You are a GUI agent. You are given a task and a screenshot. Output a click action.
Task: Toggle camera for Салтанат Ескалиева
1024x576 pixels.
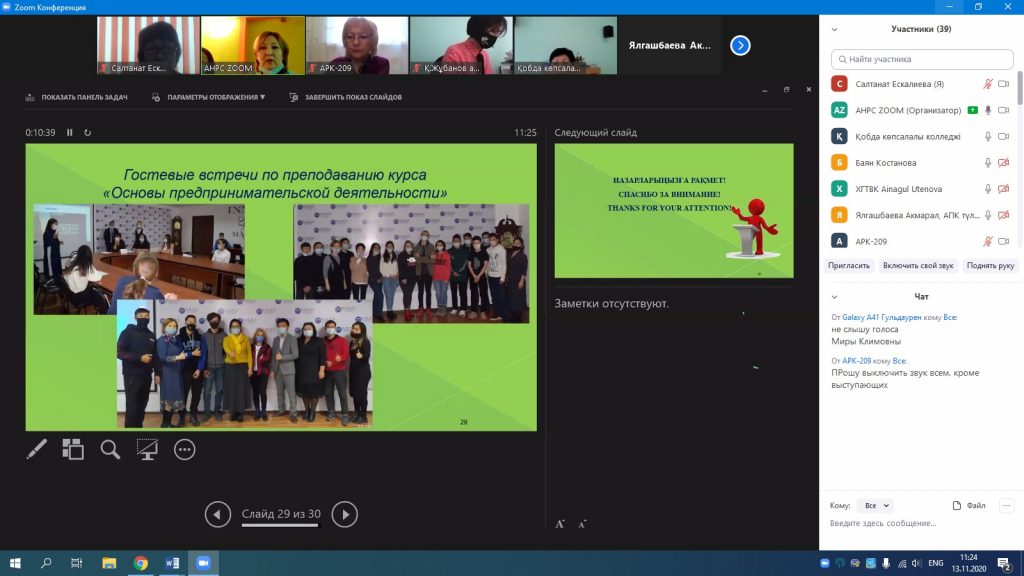pyautogui.click(x=1004, y=84)
